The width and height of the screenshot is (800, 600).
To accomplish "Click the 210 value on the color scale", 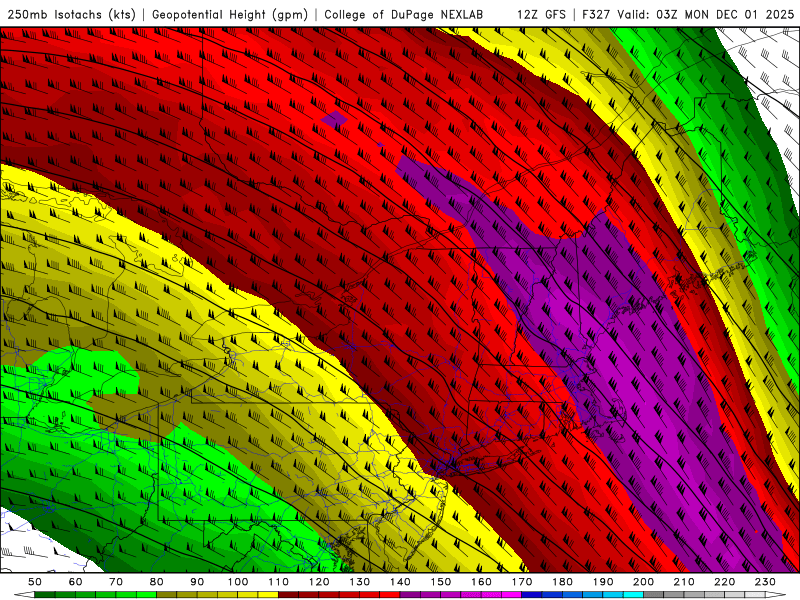I will point(684,582).
